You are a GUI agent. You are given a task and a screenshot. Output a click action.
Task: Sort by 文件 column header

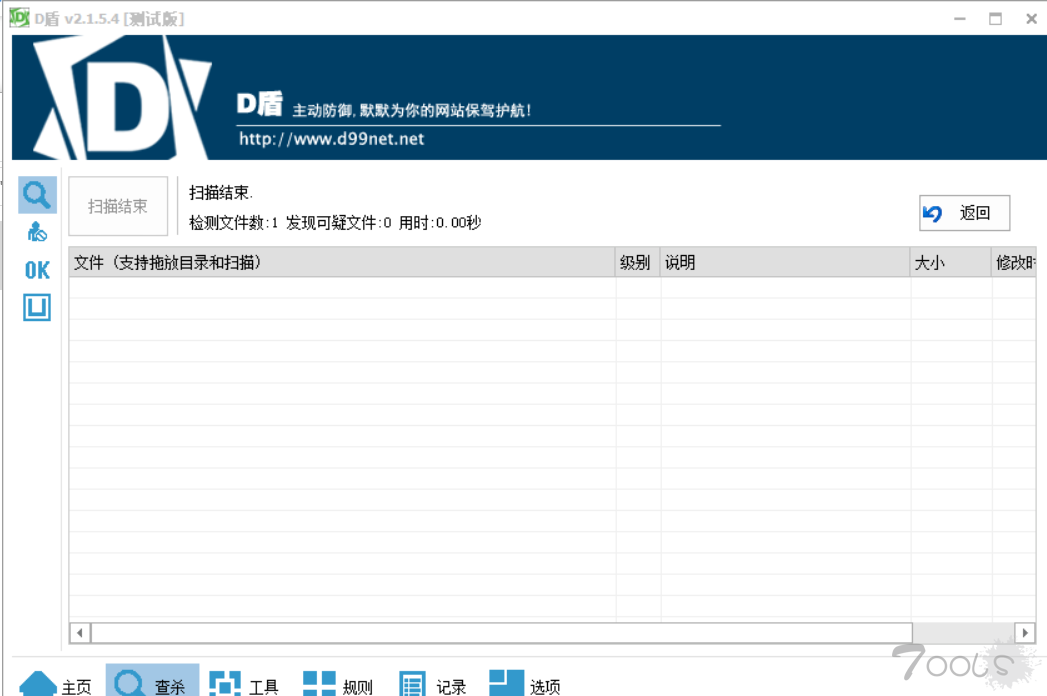[x=342, y=263]
